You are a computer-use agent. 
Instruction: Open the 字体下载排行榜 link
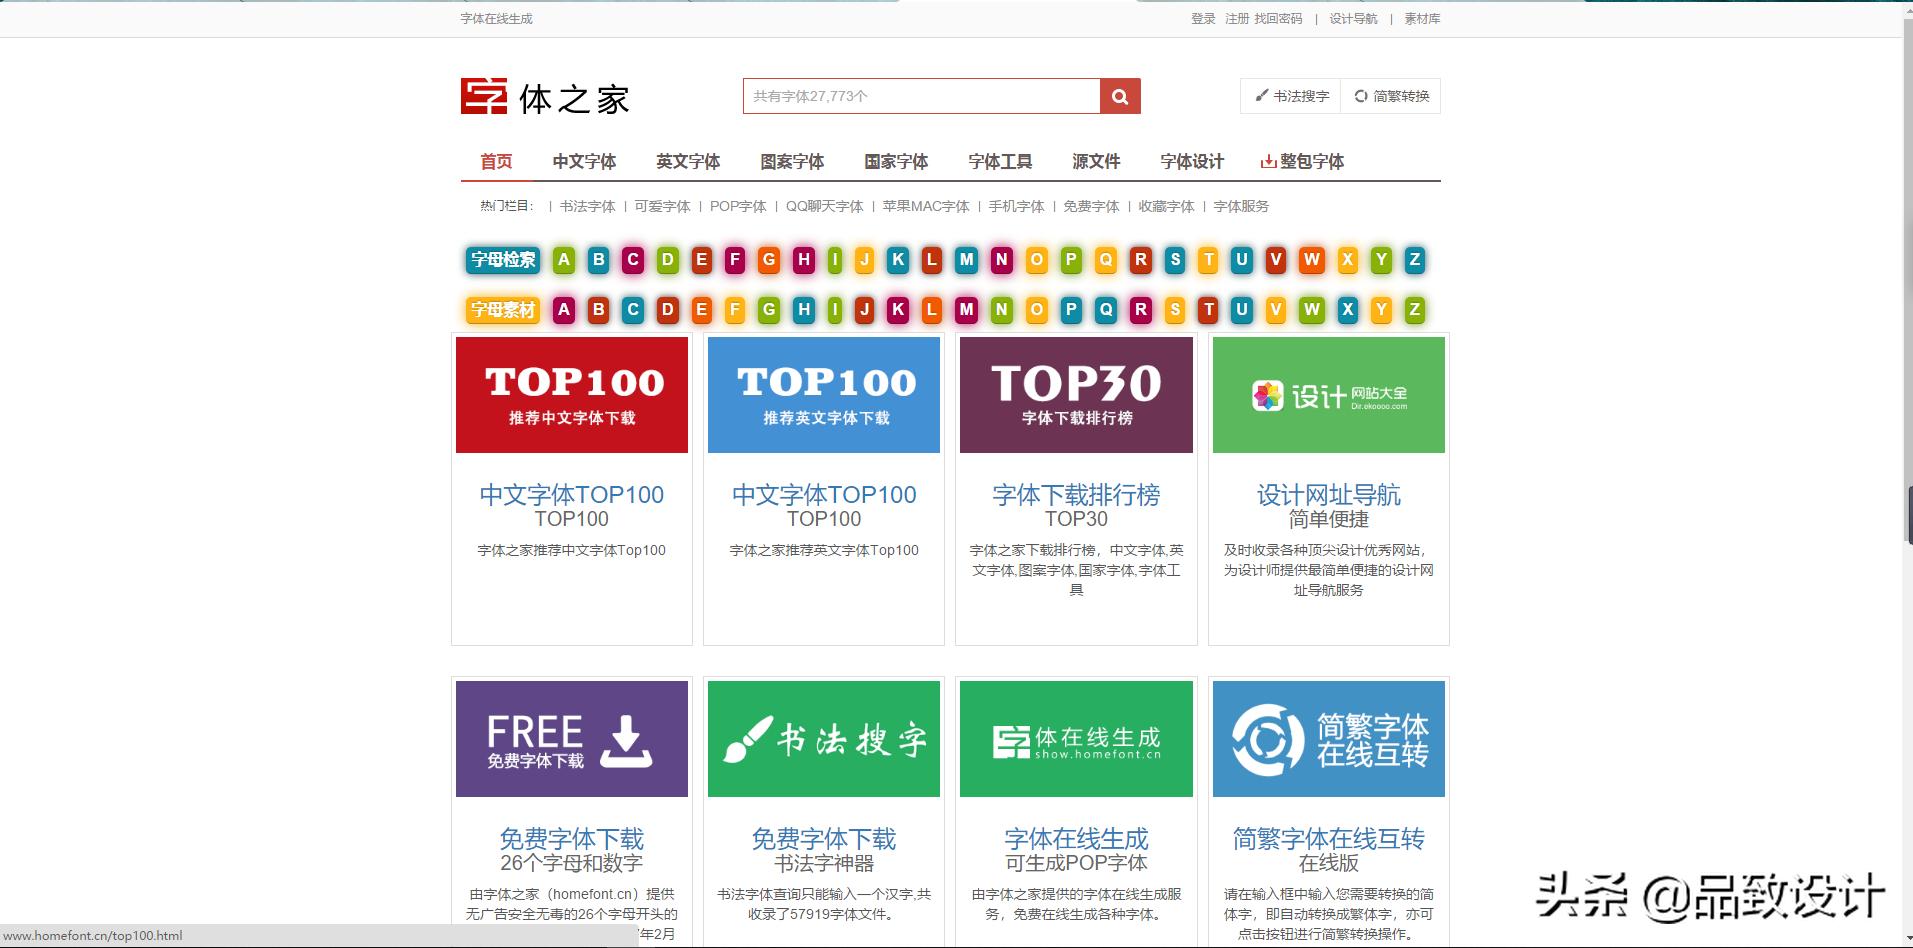(1075, 494)
